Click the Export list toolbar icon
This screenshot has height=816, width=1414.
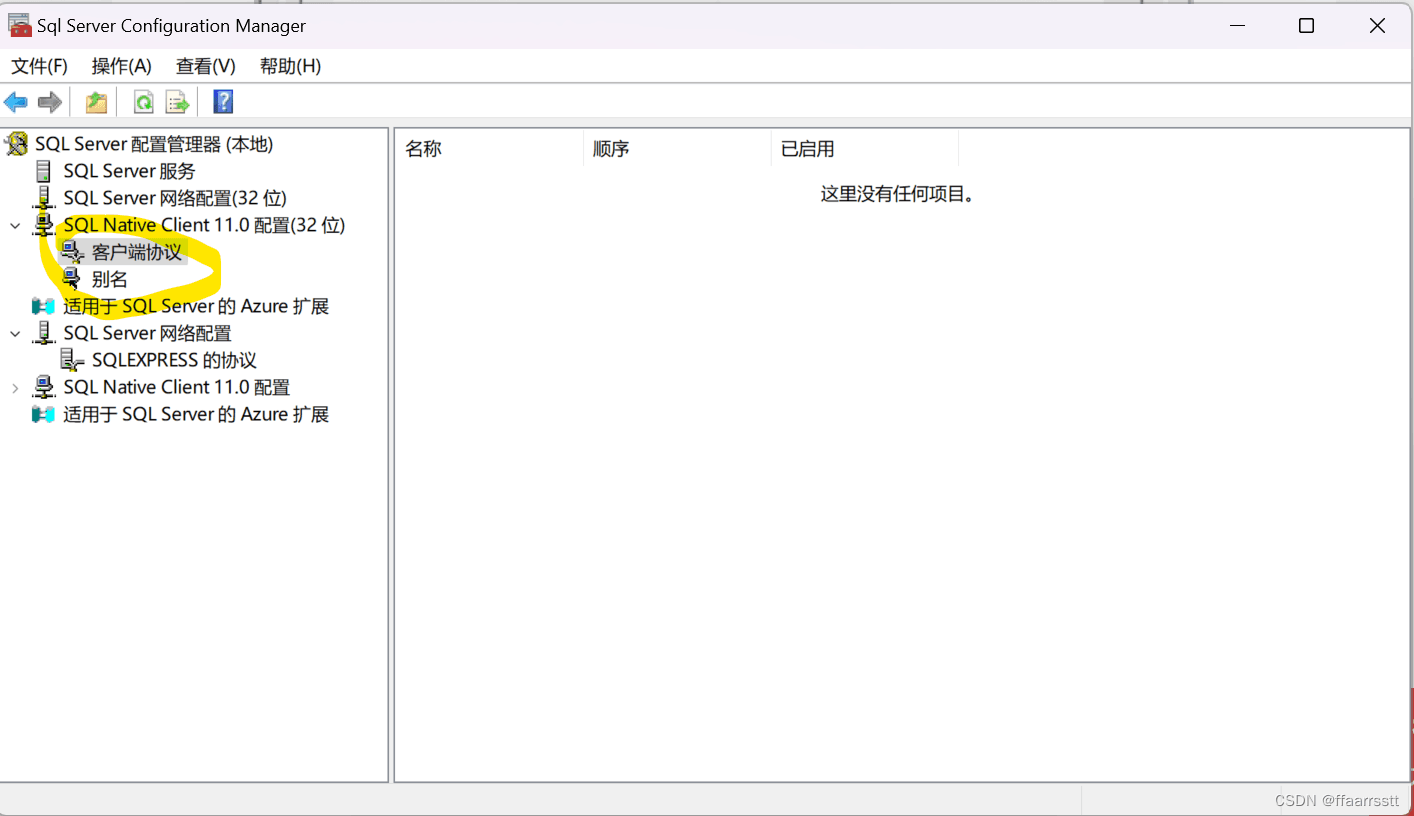[x=177, y=102]
